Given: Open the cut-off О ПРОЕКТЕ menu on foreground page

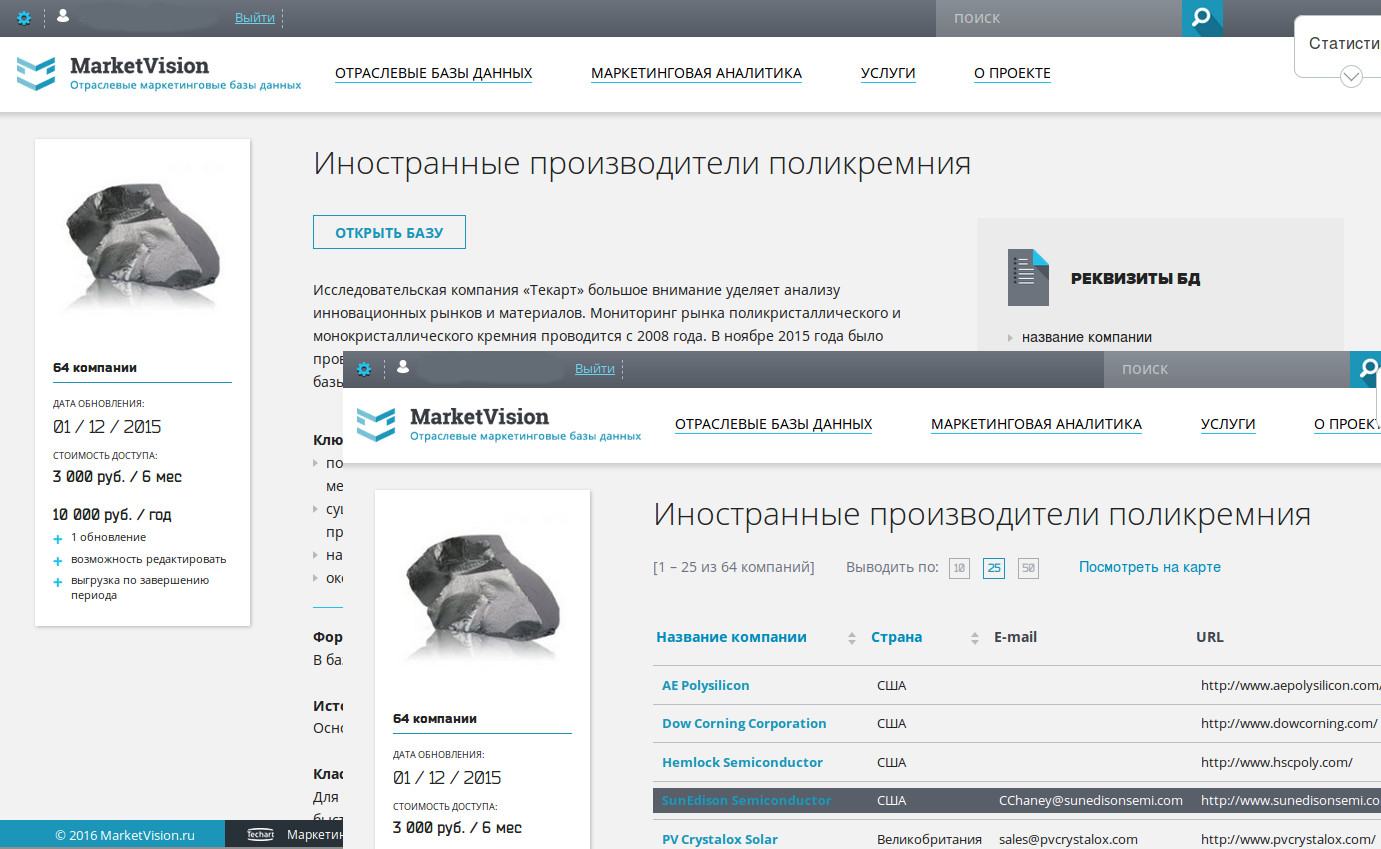Looking at the screenshot, I should (x=1347, y=424).
